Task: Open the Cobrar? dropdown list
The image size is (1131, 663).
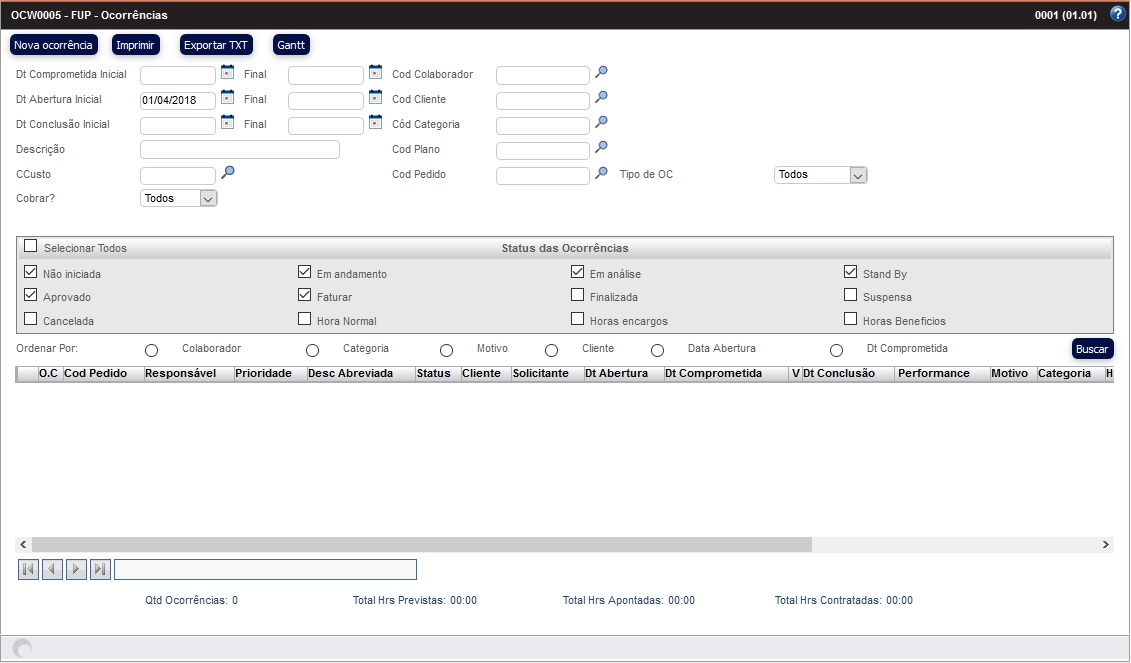Action: pyautogui.click(x=179, y=199)
